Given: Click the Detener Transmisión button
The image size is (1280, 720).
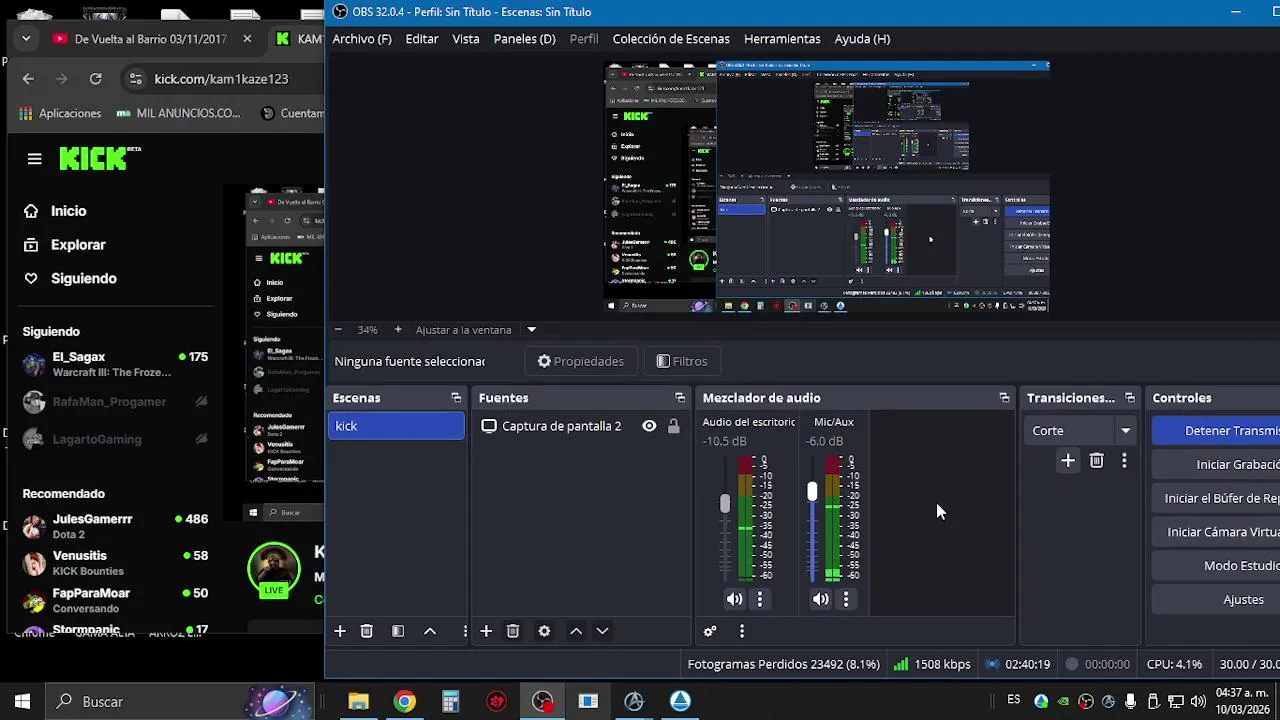Looking at the screenshot, I should pos(1216,430).
